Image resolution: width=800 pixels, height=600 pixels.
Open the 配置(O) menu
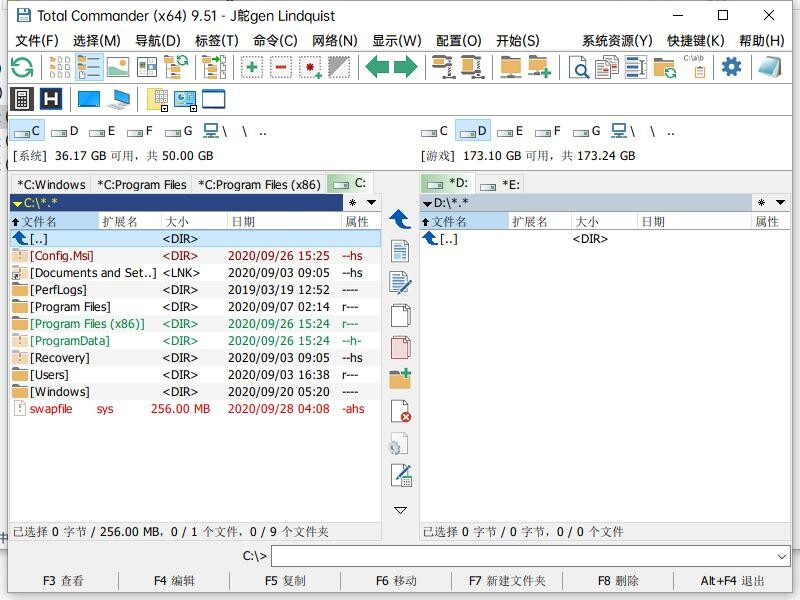[x=459, y=40]
